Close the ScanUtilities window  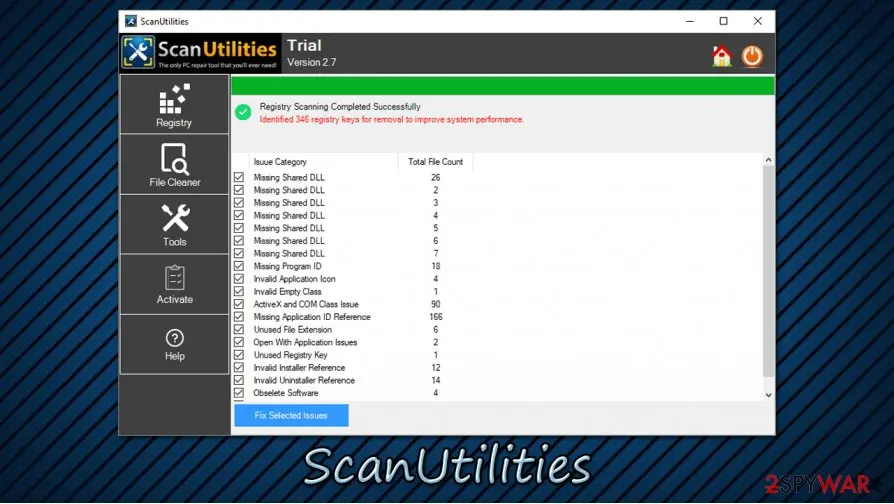tap(758, 21)
